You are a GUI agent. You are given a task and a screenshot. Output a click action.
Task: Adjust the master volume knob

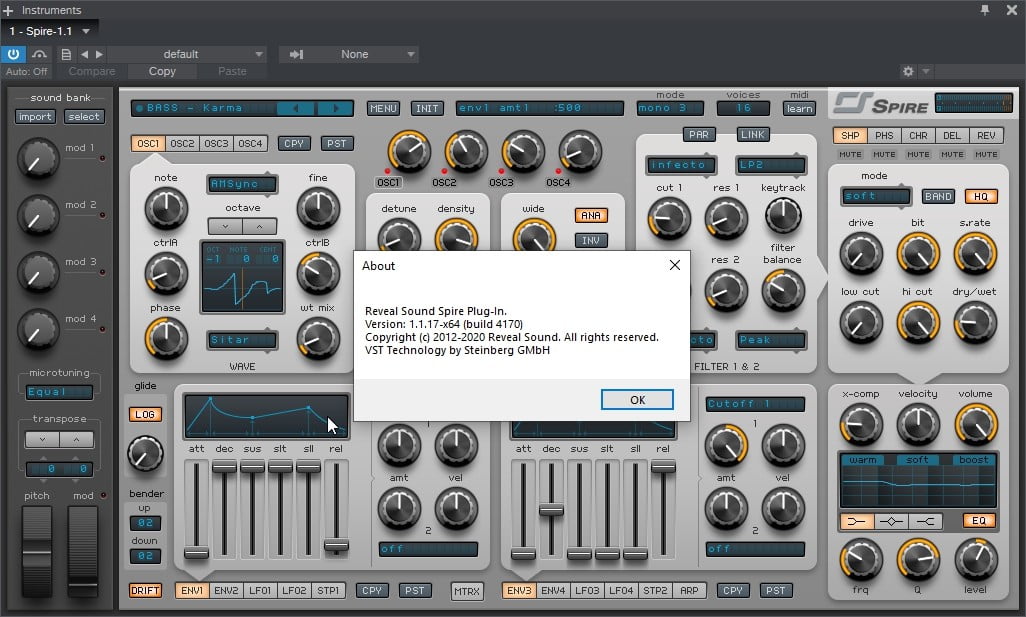click(x=976, y=424)
